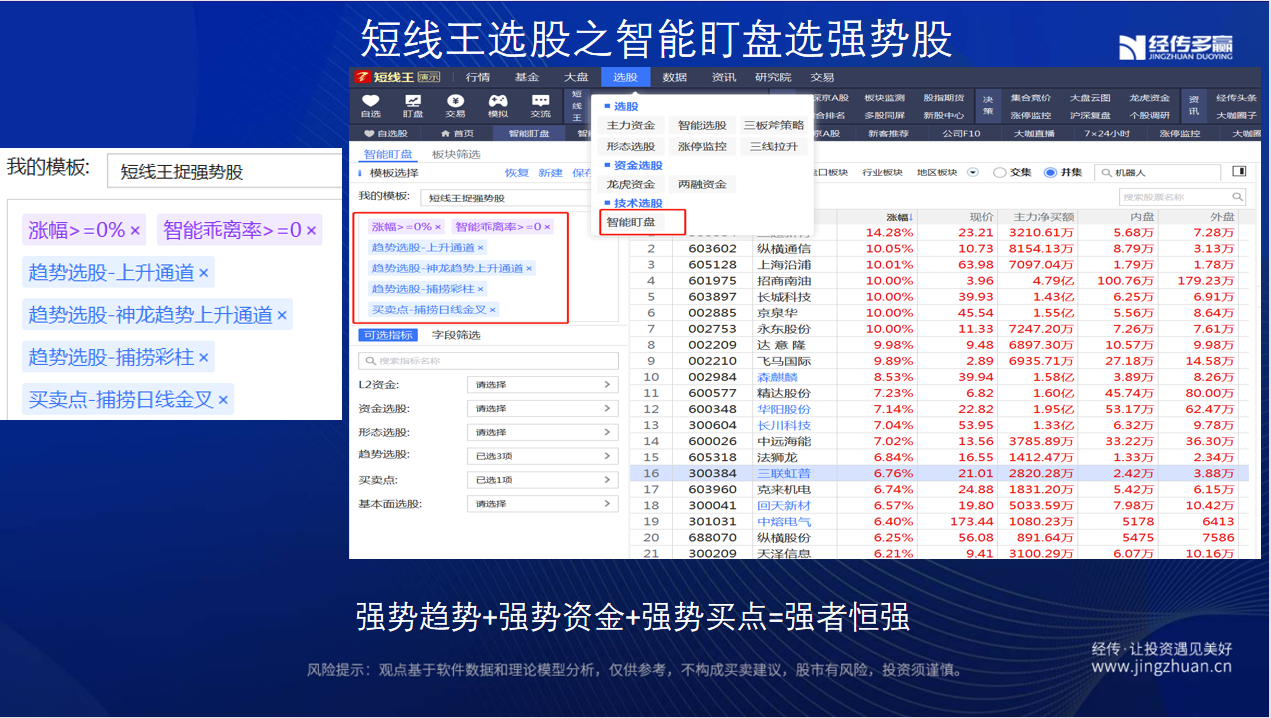Expand the round dropdown after 地区板块
This screenshot has height=718, width=1271.
[x=973, y=173]
